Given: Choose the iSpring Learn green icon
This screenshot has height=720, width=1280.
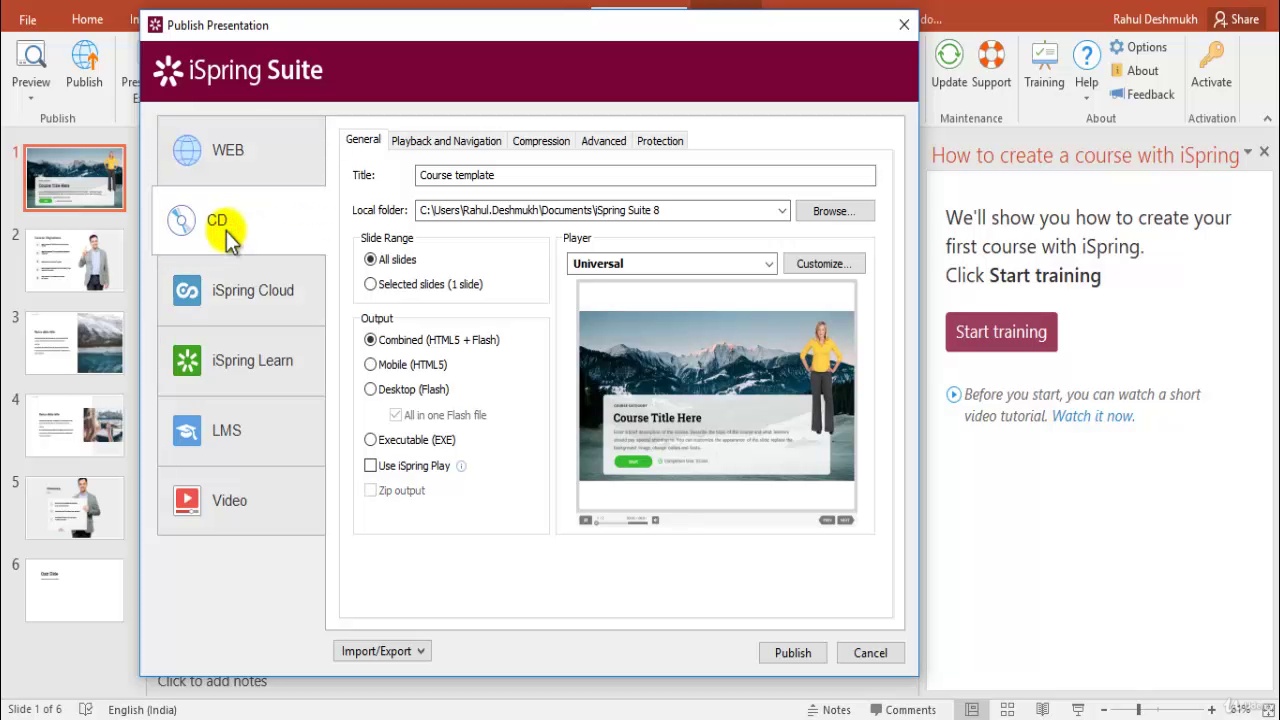Looking at the screenshot, I should coord(187,360).
